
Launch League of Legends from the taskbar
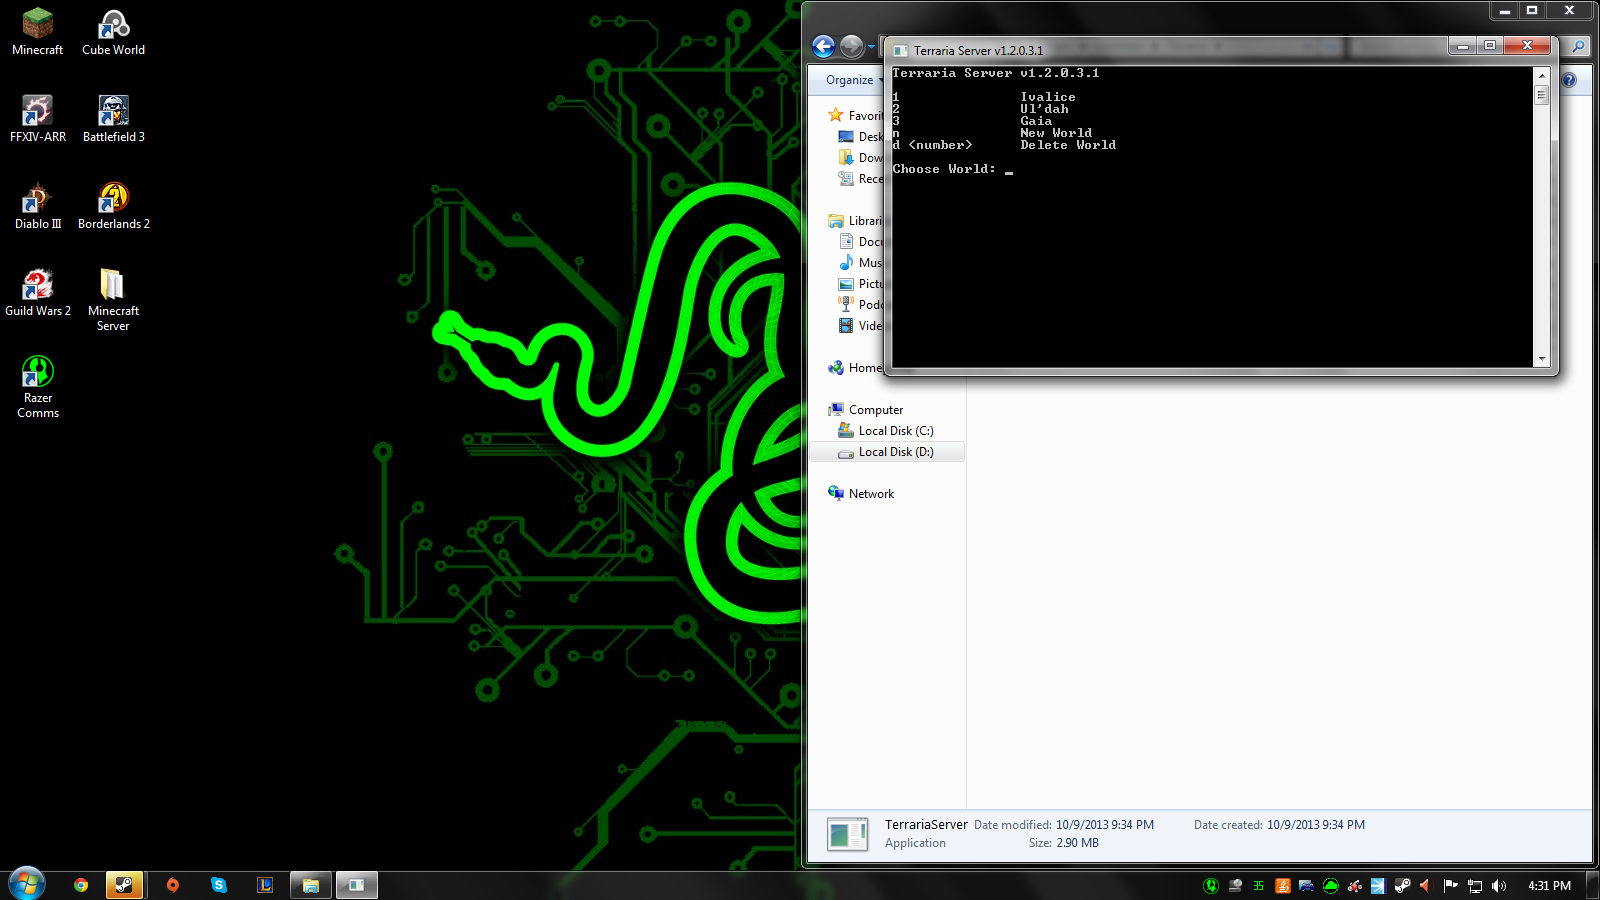265,885
